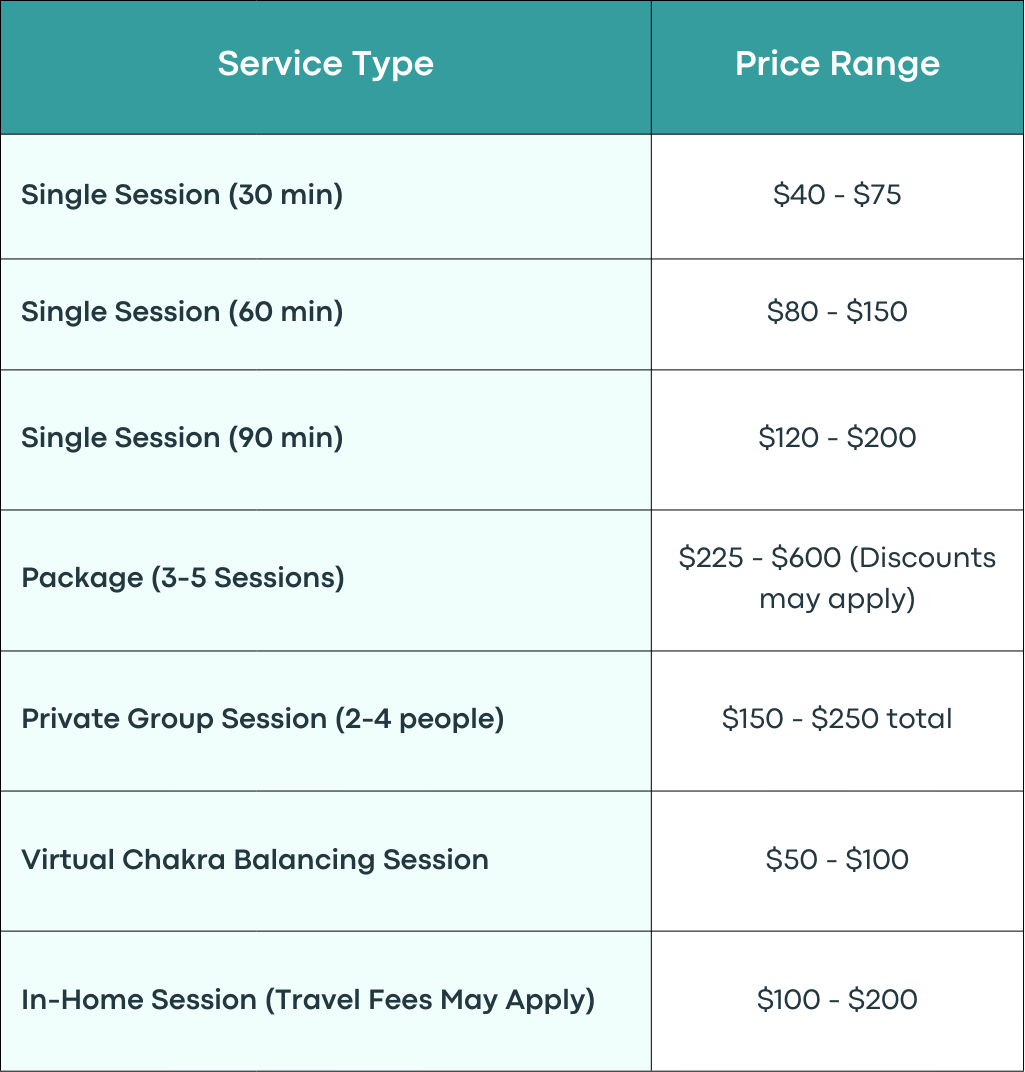Click the $100 - $200 price cell
1025x1072 pixels.
837,1000
